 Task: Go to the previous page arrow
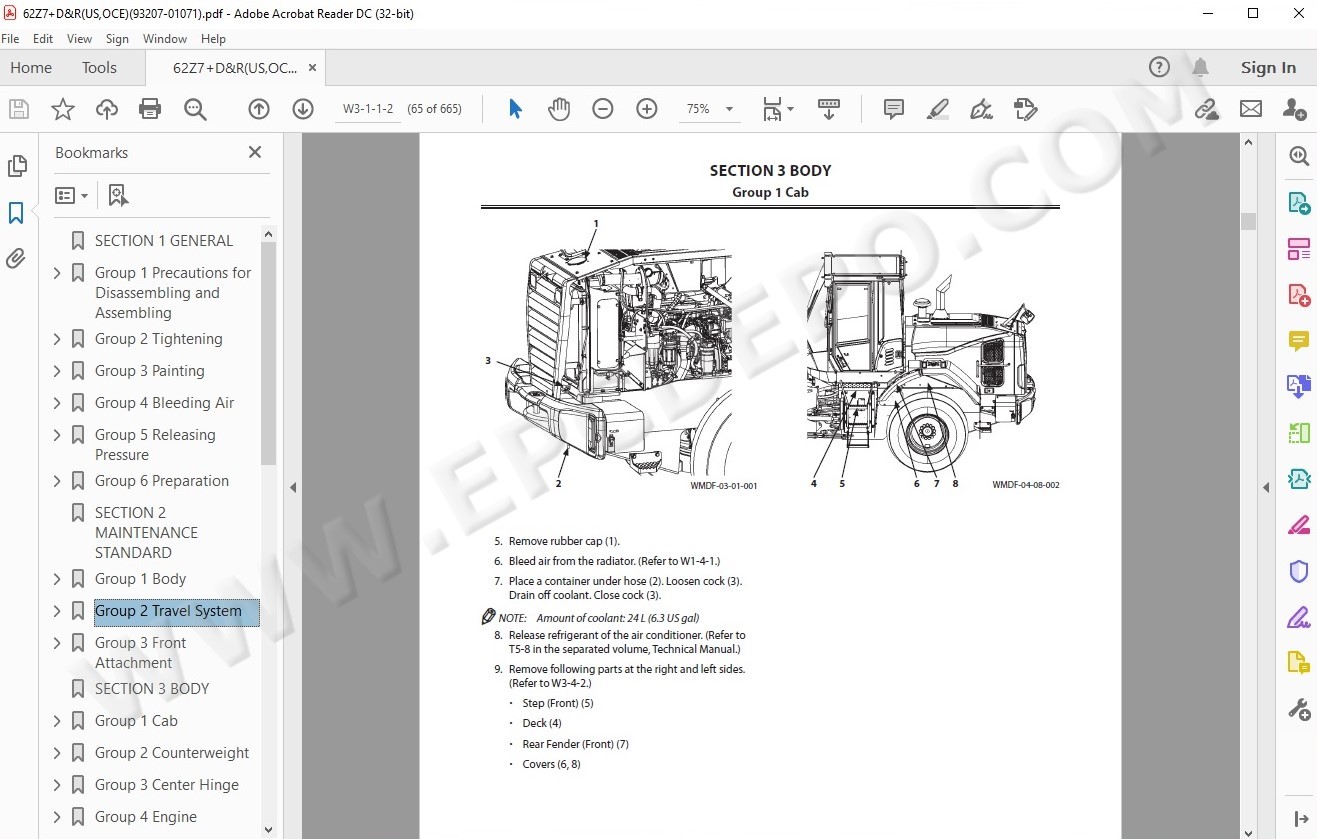pos(259,109)
